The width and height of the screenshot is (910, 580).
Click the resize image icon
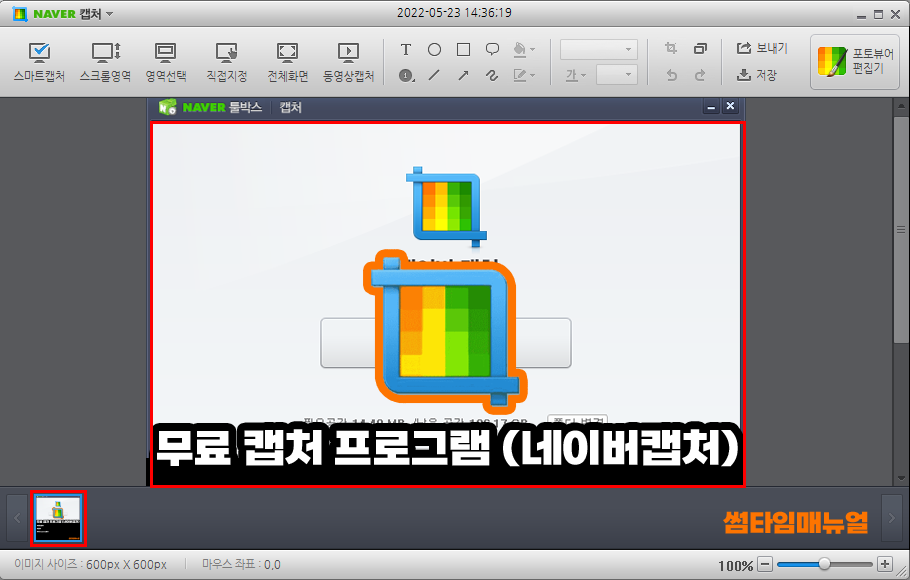tap(700, 49)
